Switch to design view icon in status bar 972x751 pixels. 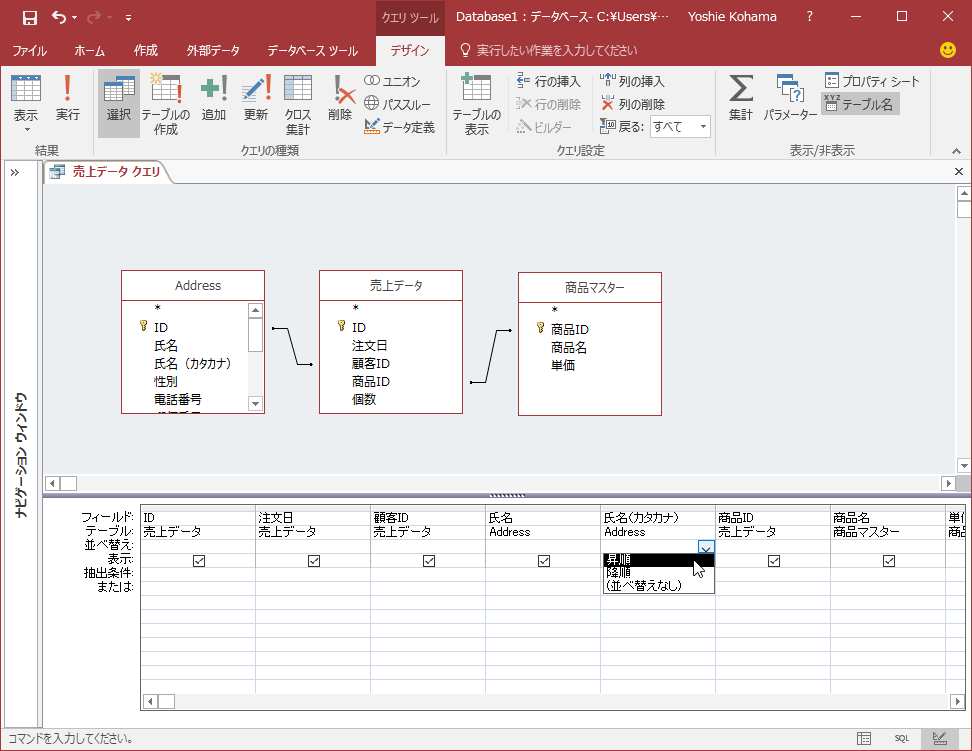tap(940, 738)
